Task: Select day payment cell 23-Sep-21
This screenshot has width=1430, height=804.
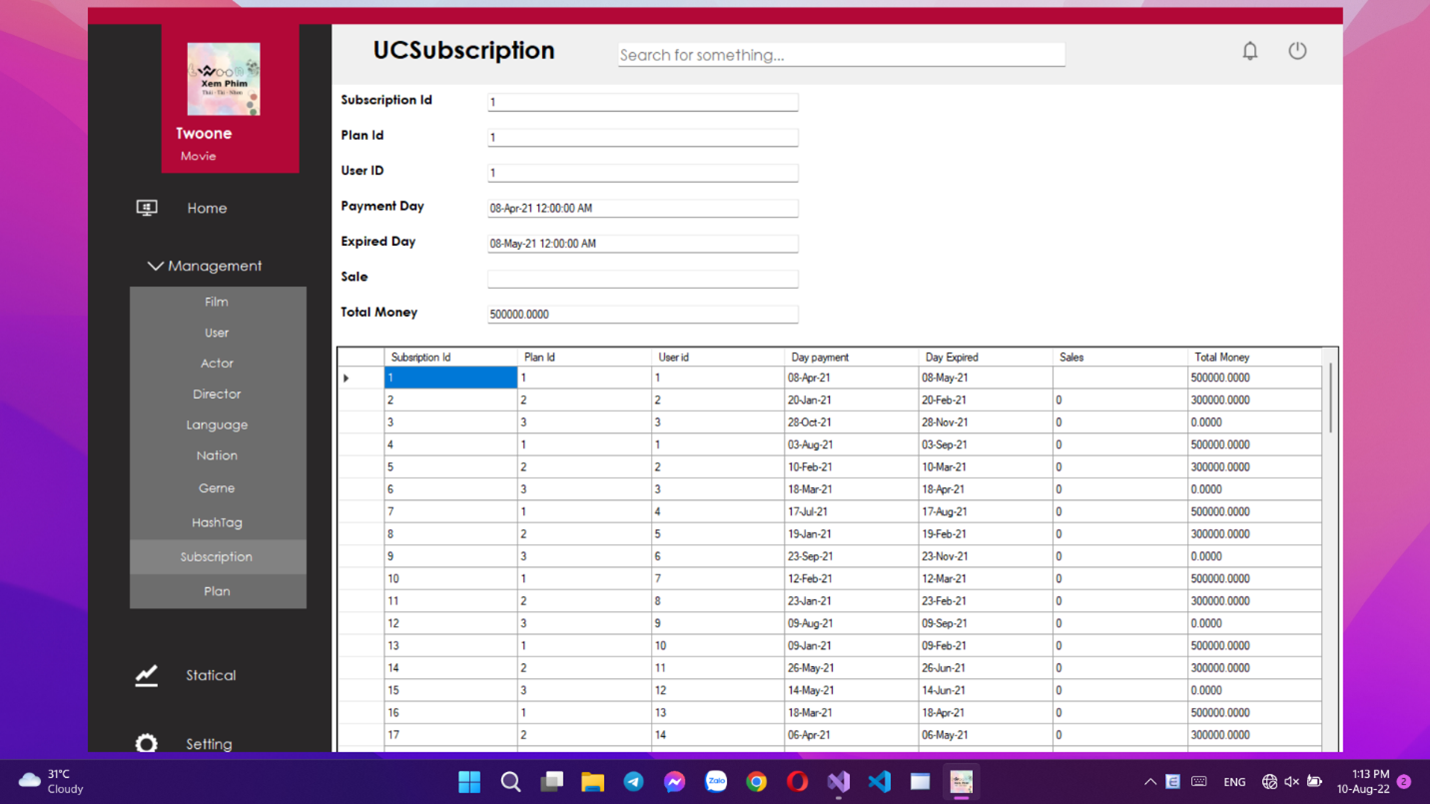Action: [x=852, y=557]
